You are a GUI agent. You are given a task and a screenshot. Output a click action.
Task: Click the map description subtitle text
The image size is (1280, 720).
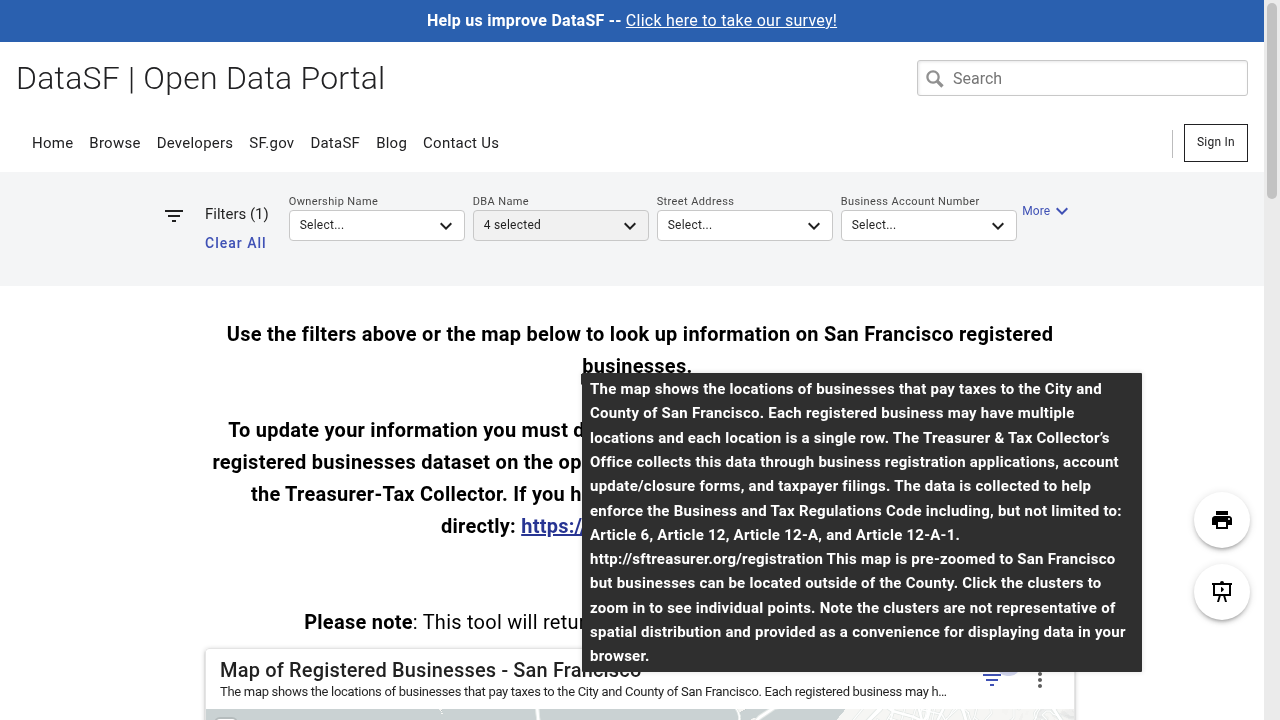tap(583, 691)
